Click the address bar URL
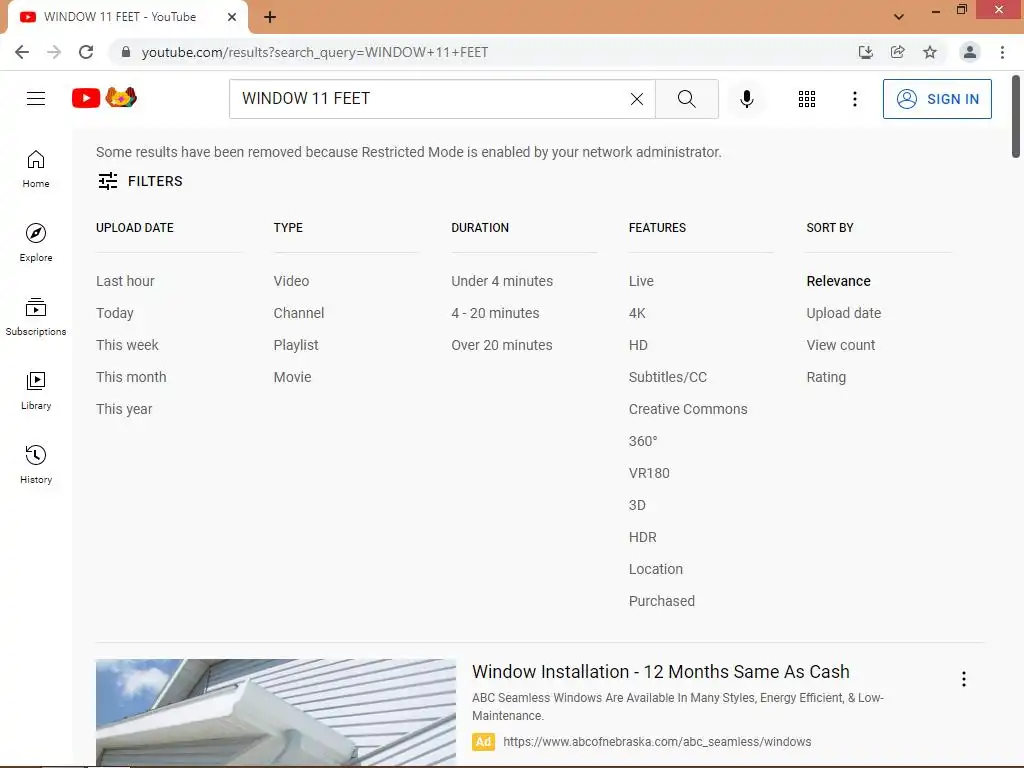 tap(315, 52)
